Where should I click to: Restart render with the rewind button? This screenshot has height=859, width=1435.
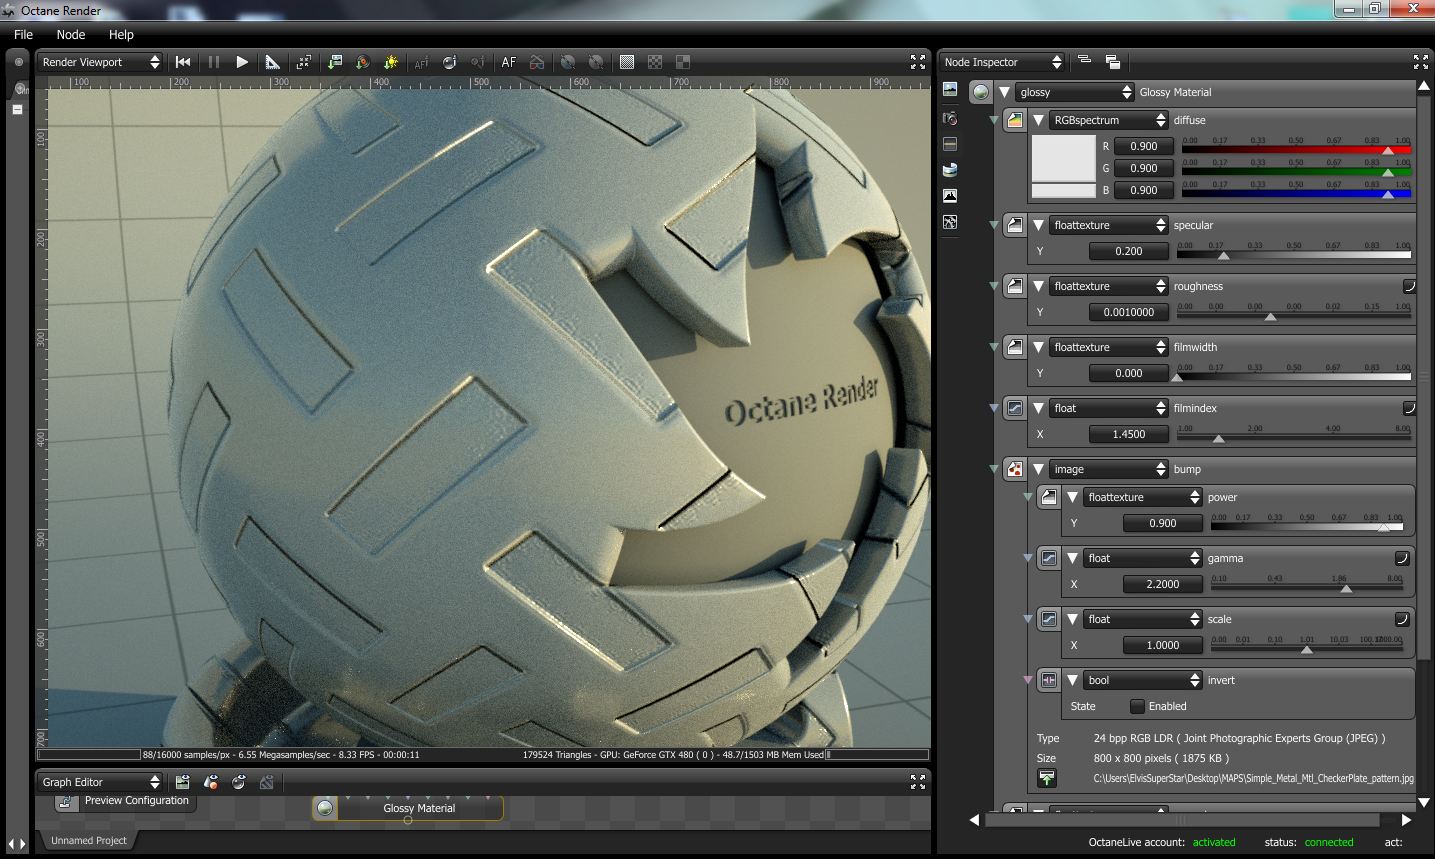click(183, 62)
